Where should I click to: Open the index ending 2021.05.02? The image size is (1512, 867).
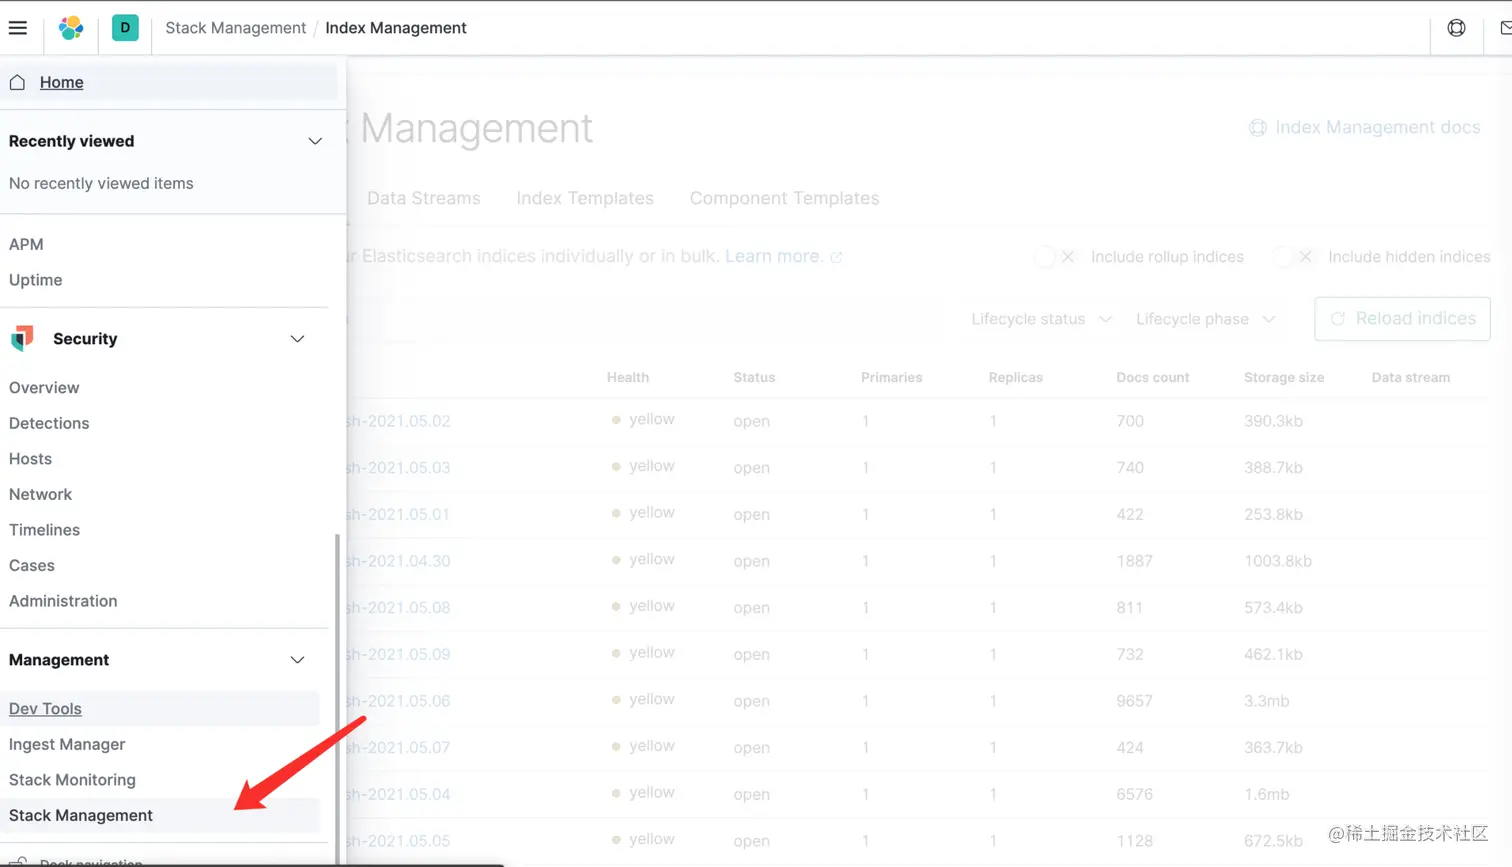(398, 421)
